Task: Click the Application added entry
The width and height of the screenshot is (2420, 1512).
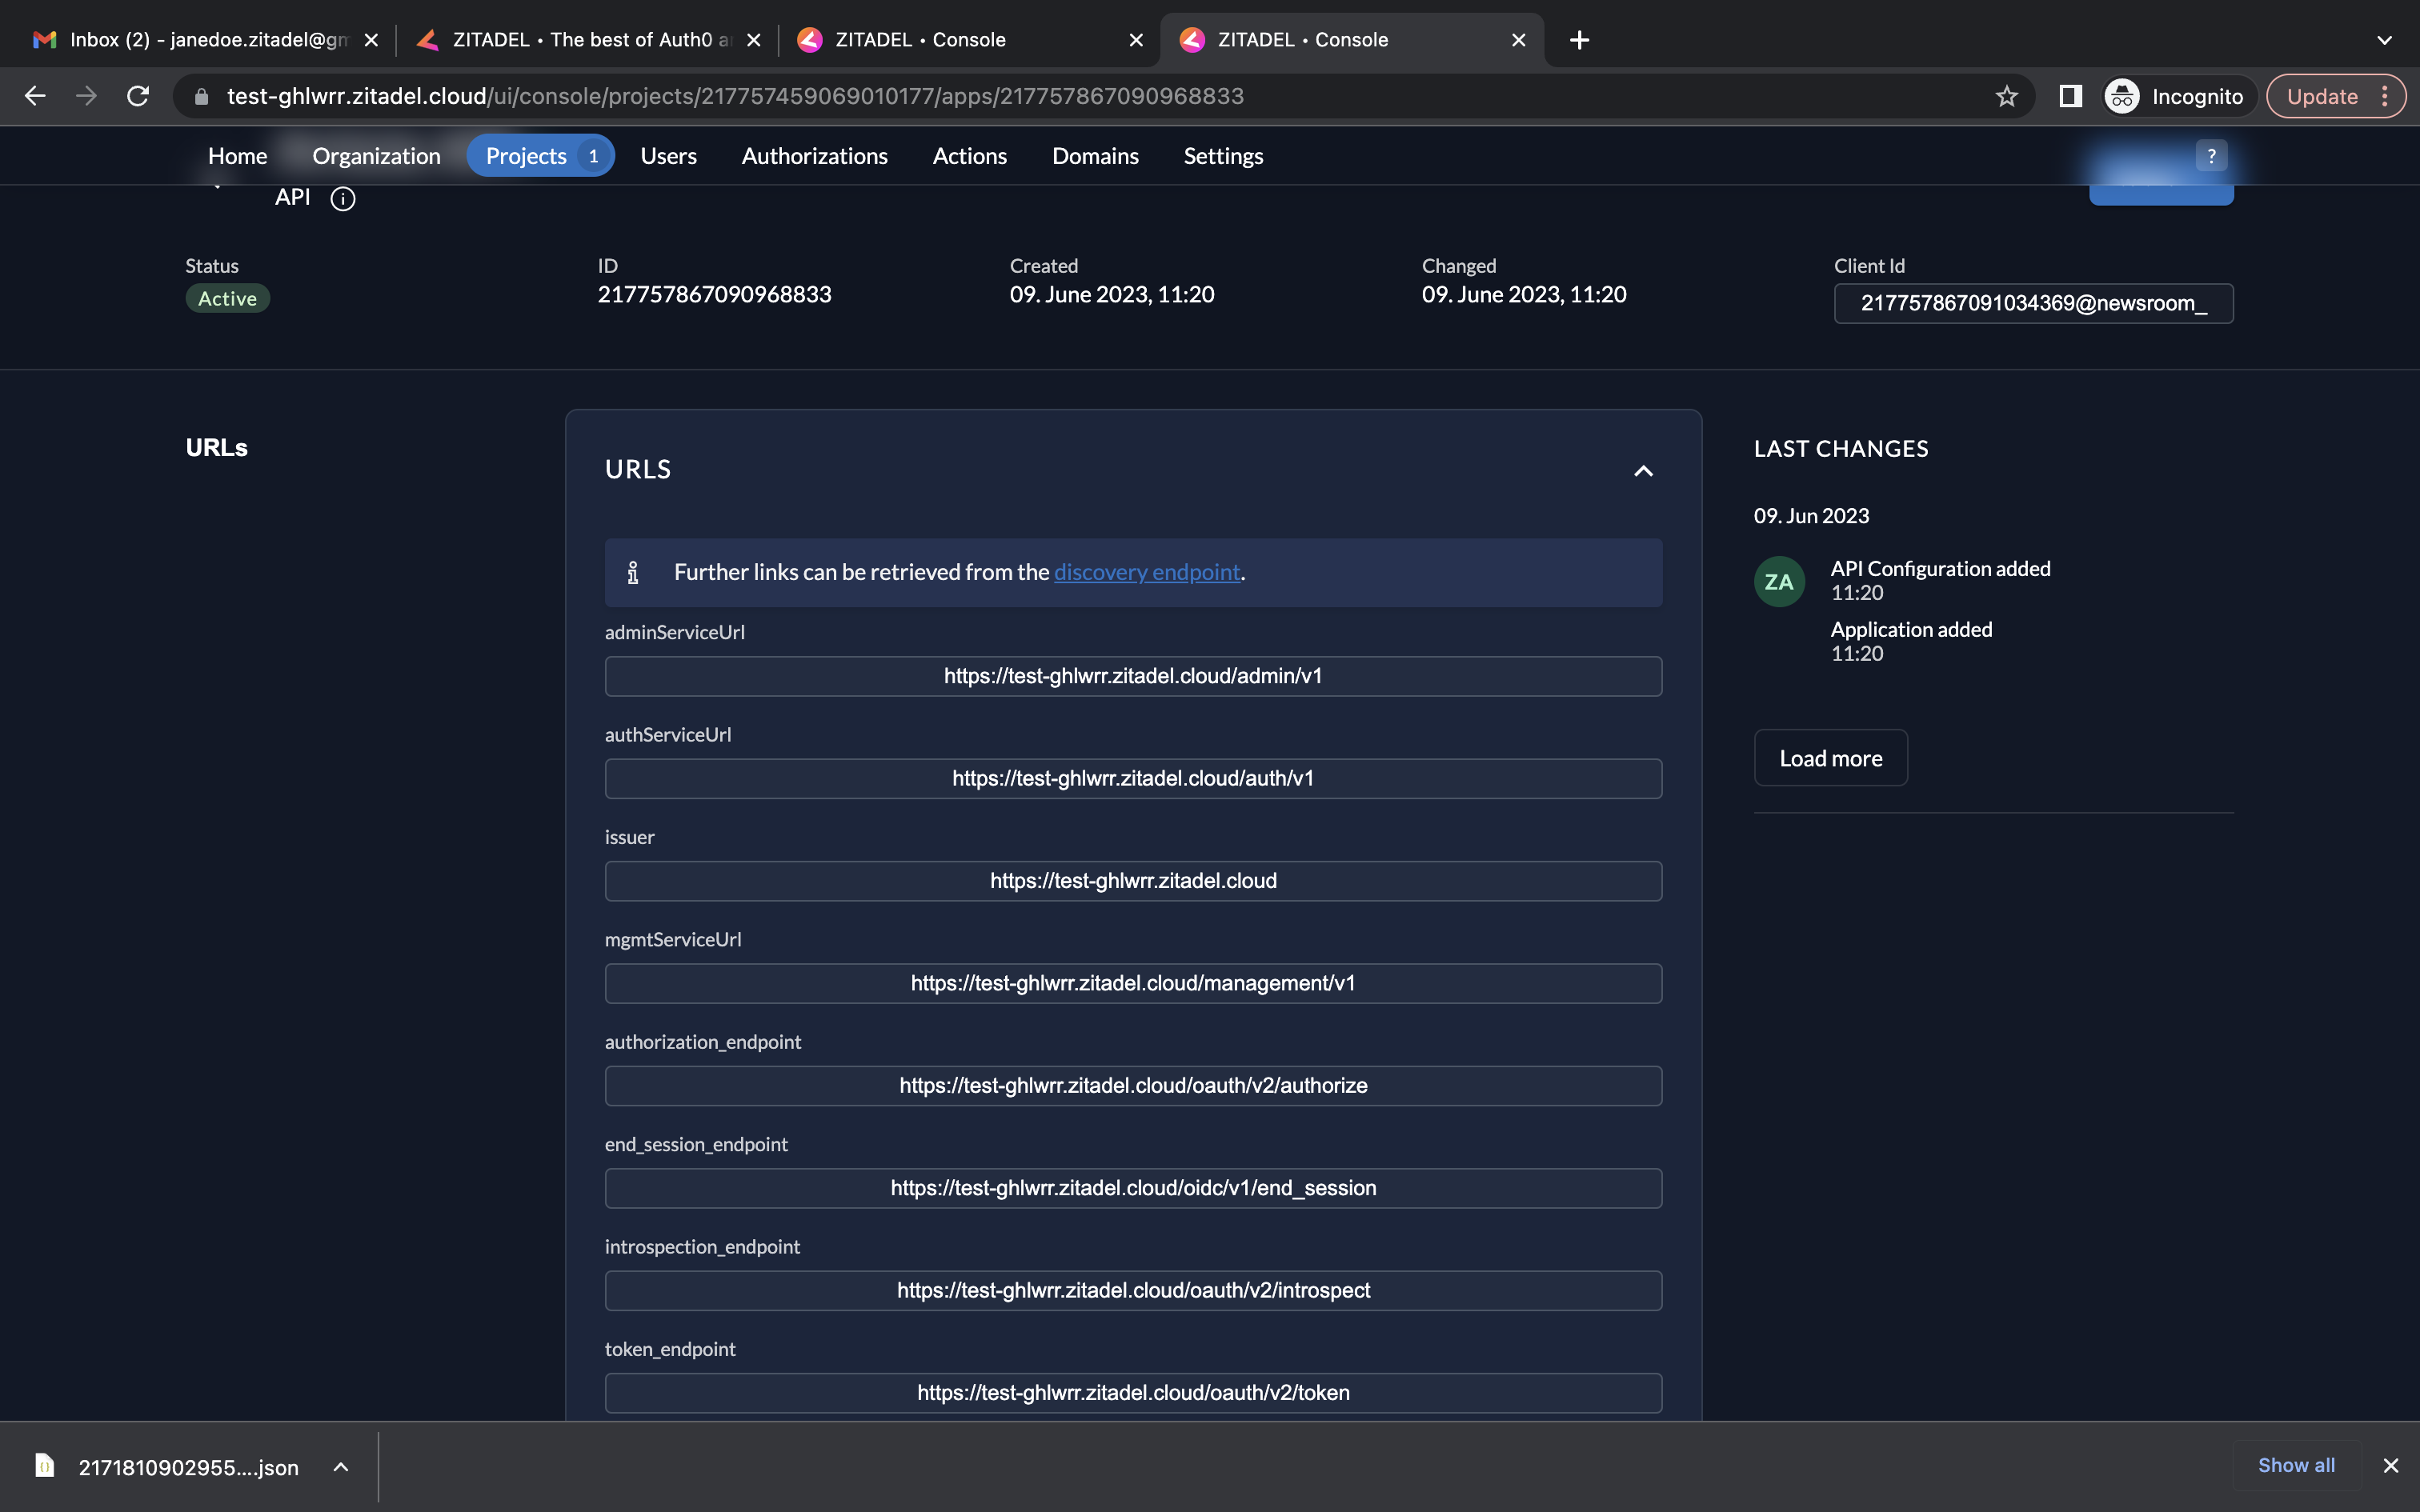Action: click(1911, 630)
